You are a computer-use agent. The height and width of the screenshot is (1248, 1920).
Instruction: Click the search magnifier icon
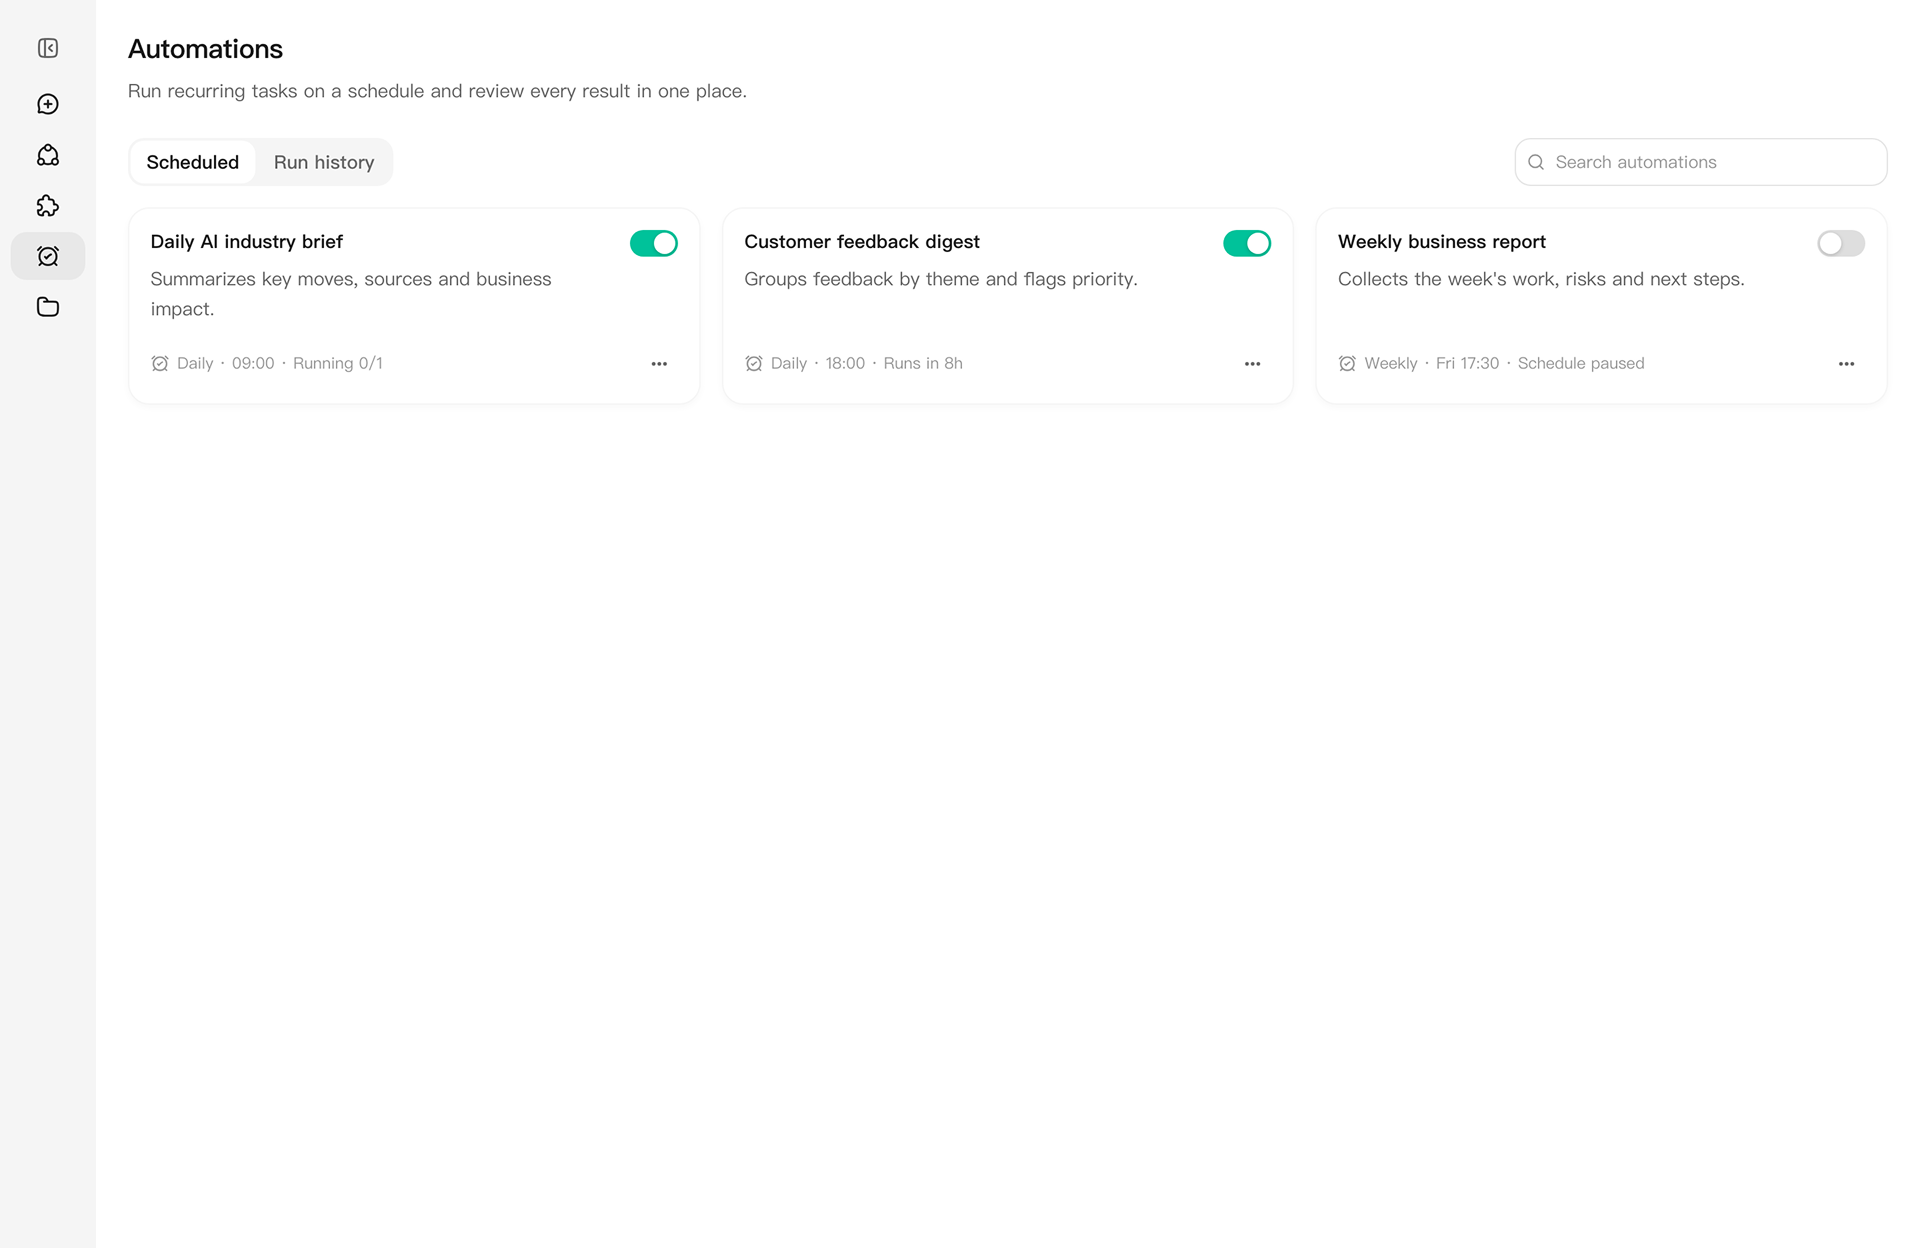tap(1536, 162)
